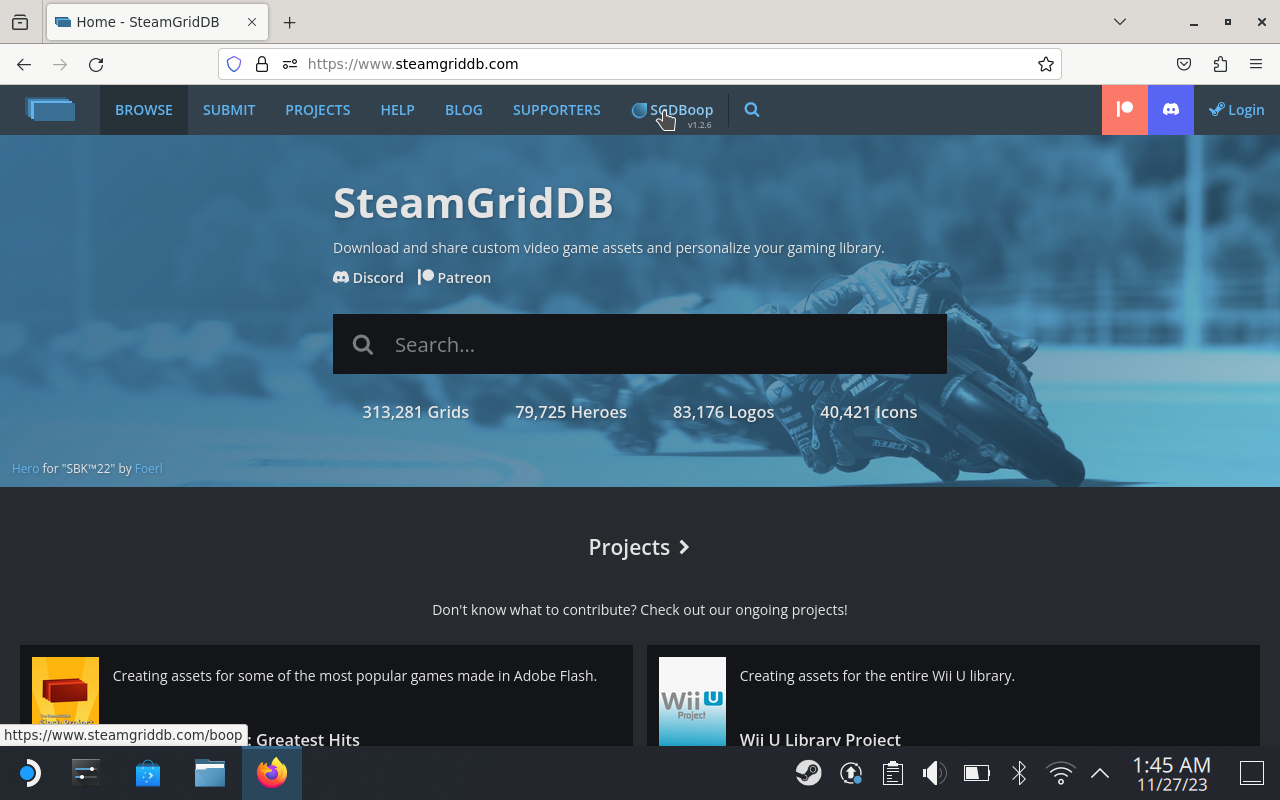Click the Search... input field
Image resolution: width=1280 pixels, height=800 pixels.
(x=640, y=344)
